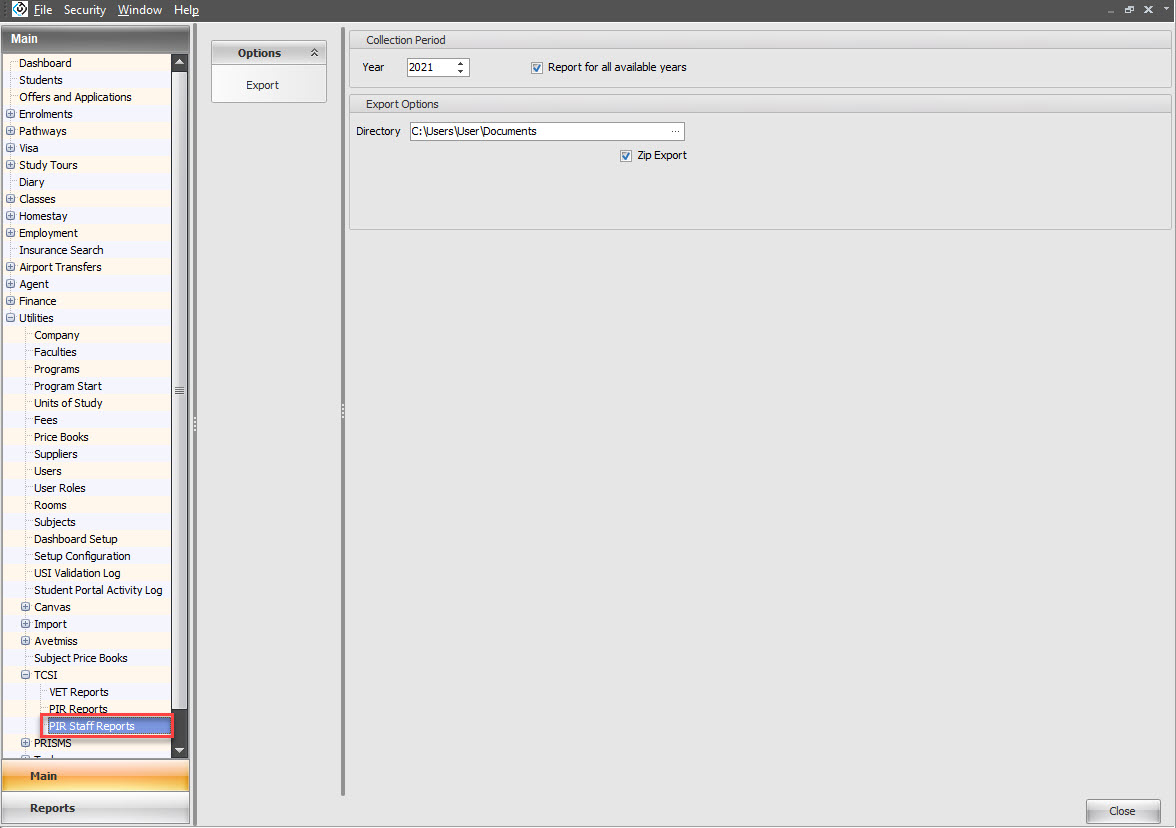Click the Export option
The height and width of the screenshot is (828, 1176).
click(x=262, y=85)
